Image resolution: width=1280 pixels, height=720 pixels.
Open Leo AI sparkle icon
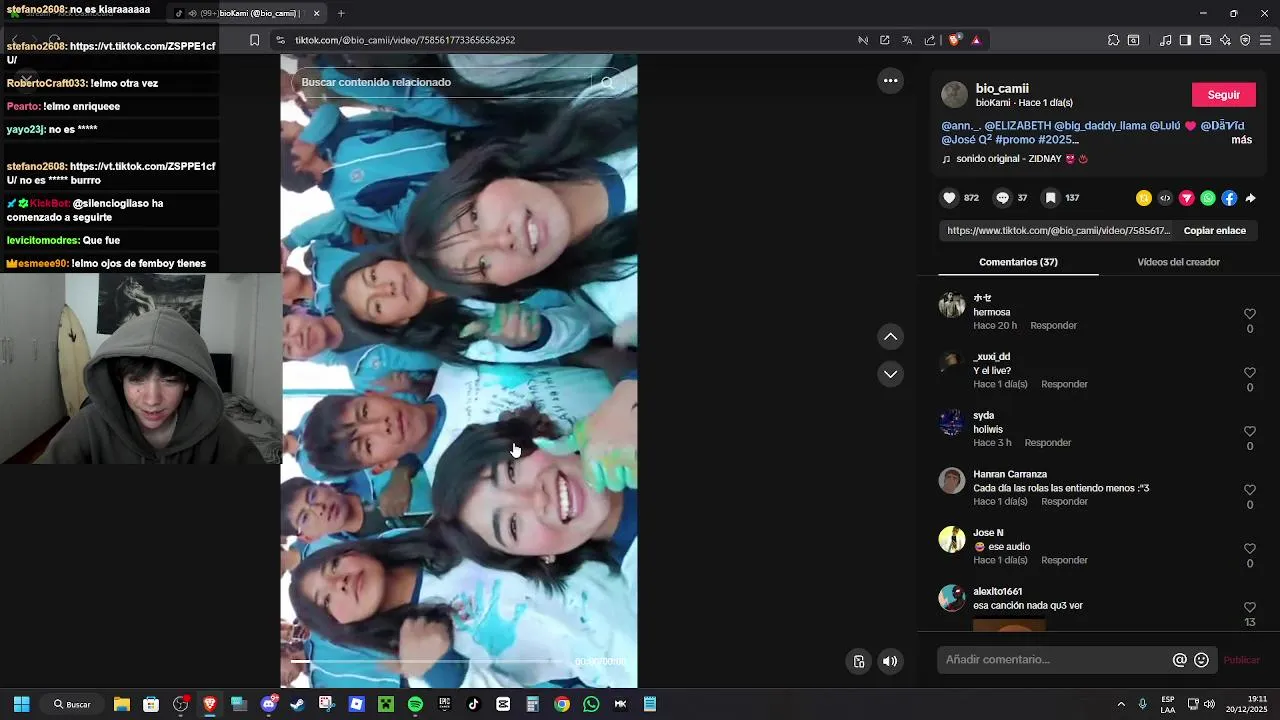pos(1225,40)
